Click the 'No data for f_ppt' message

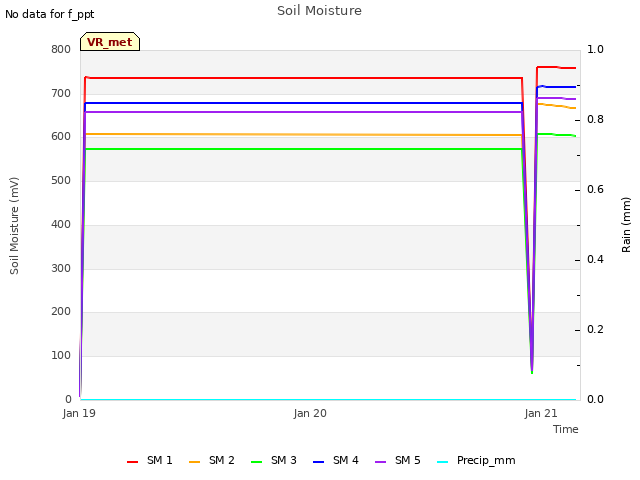[x=50, y=14]
